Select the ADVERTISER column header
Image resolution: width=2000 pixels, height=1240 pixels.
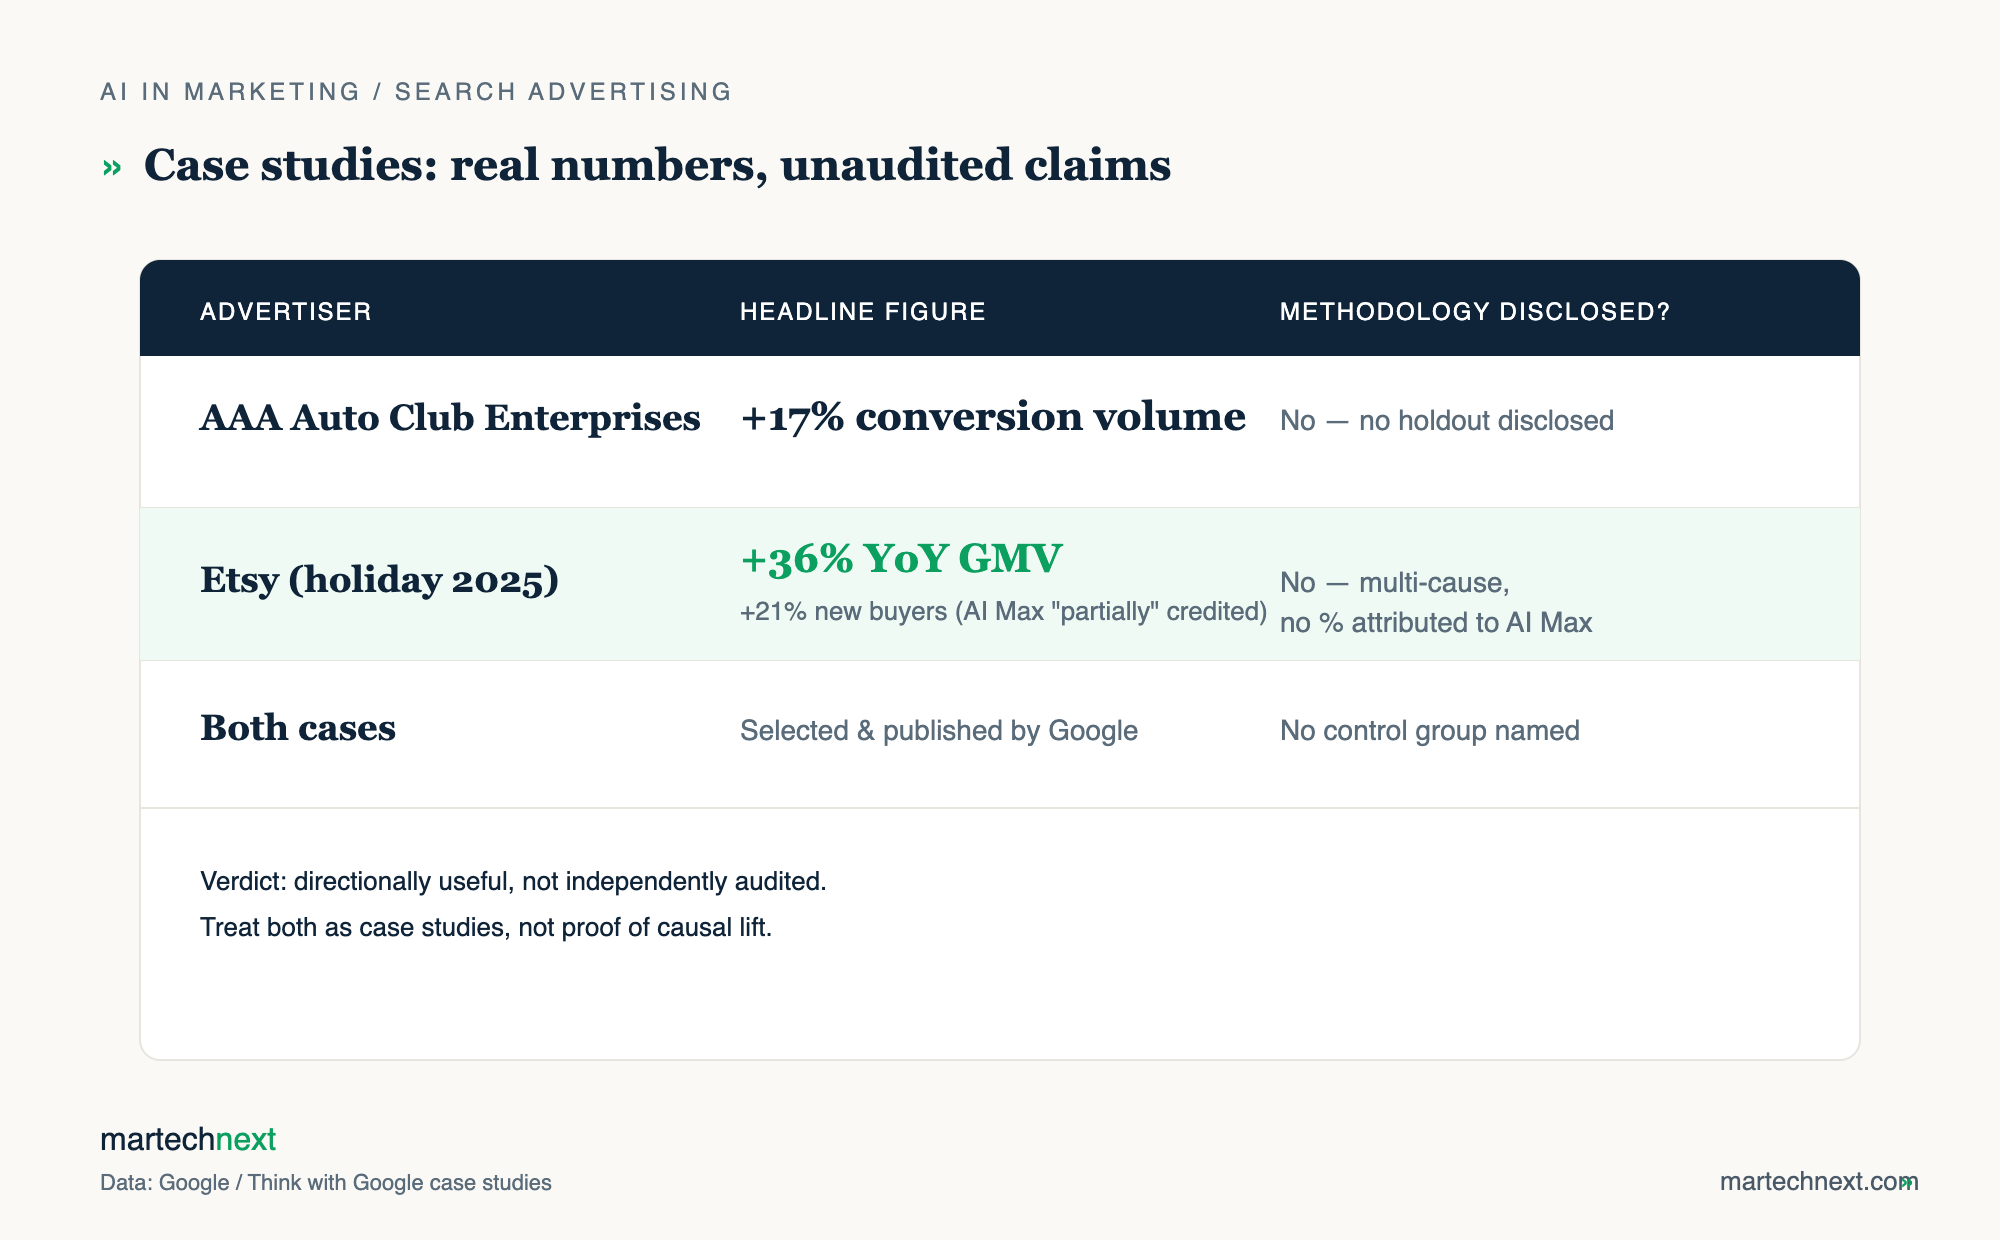click(286, 311)
